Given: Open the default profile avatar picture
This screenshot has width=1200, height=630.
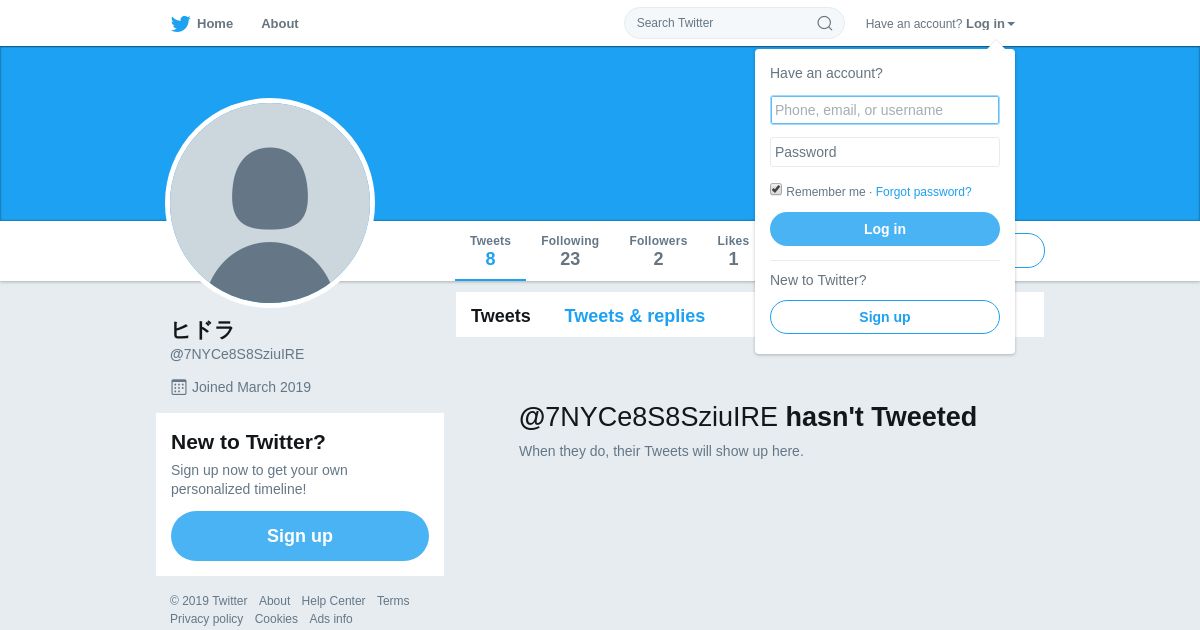Looking at the screenshot, I should tap(270, 203).
